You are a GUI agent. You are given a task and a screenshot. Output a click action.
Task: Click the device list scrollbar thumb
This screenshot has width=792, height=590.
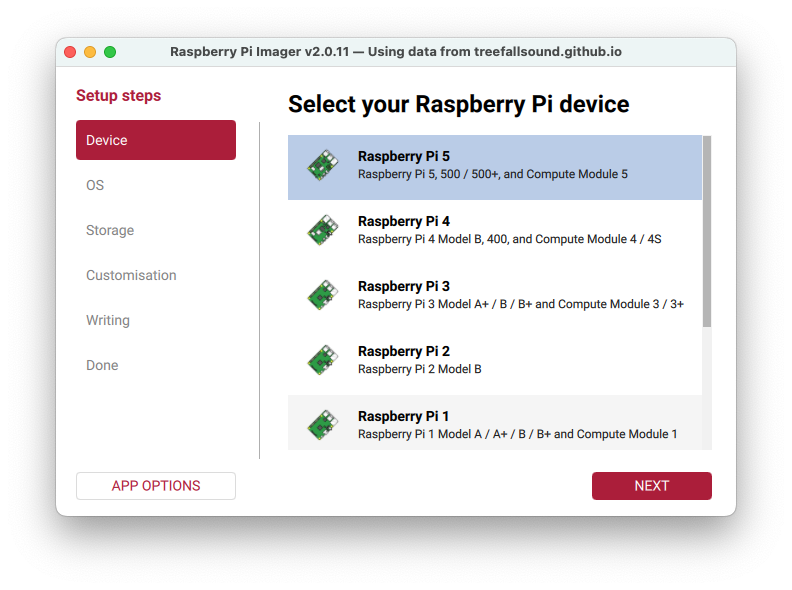[x=707, y=231]
